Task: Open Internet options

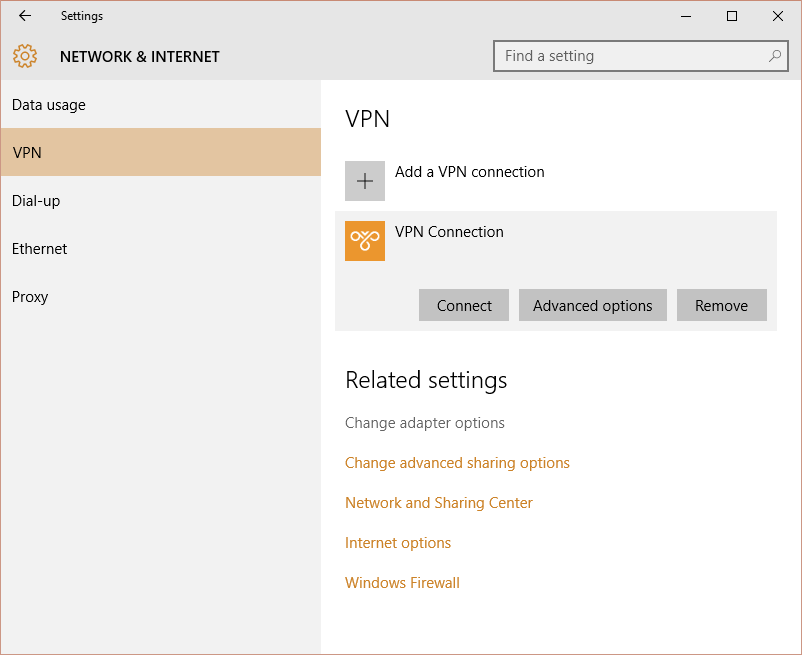Action: tap(397, 542)
